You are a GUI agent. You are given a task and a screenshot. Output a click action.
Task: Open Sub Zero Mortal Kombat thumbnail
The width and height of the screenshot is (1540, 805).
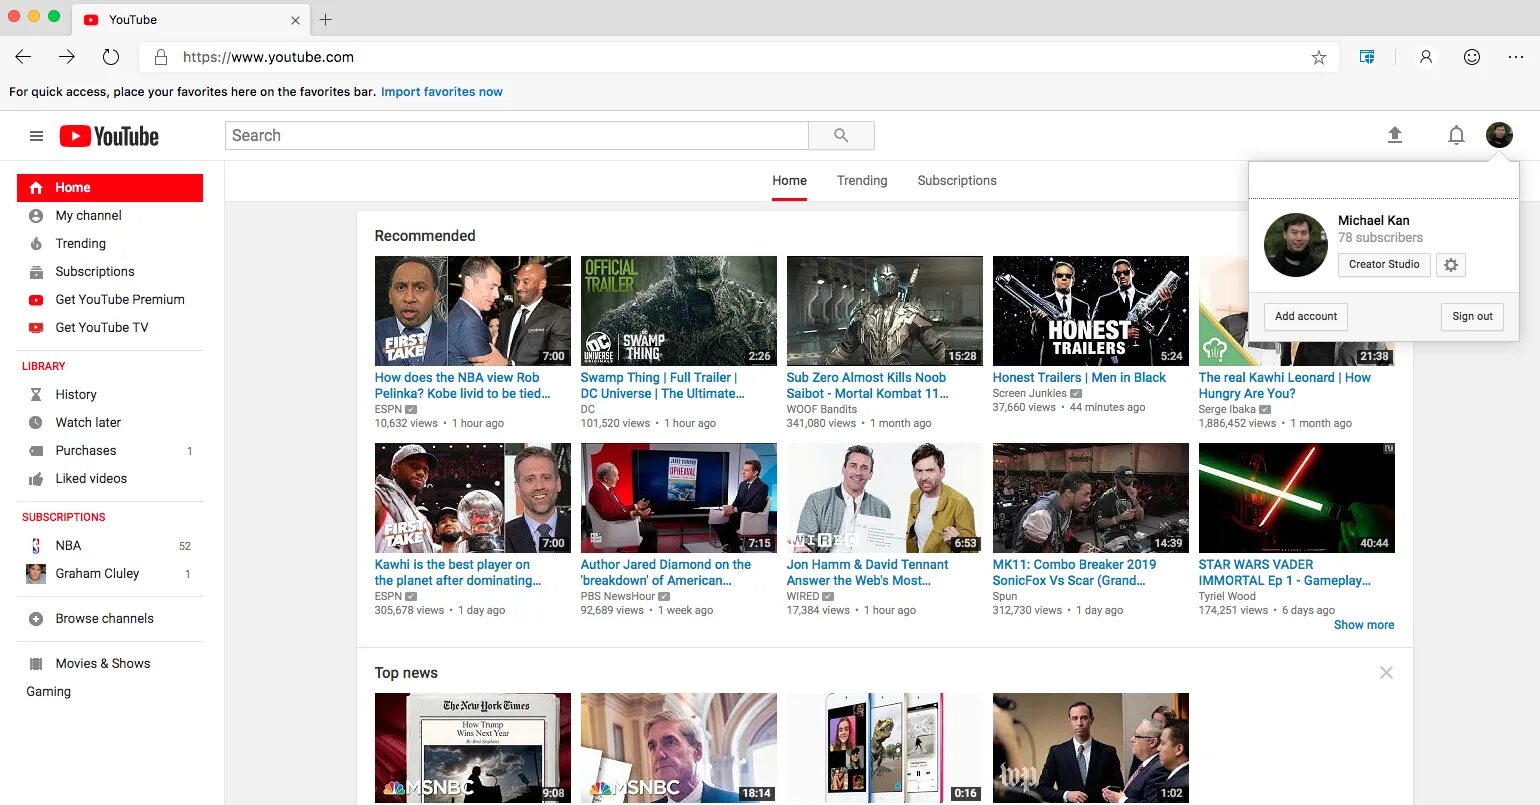pyautogui.click(x=885, y=311)
